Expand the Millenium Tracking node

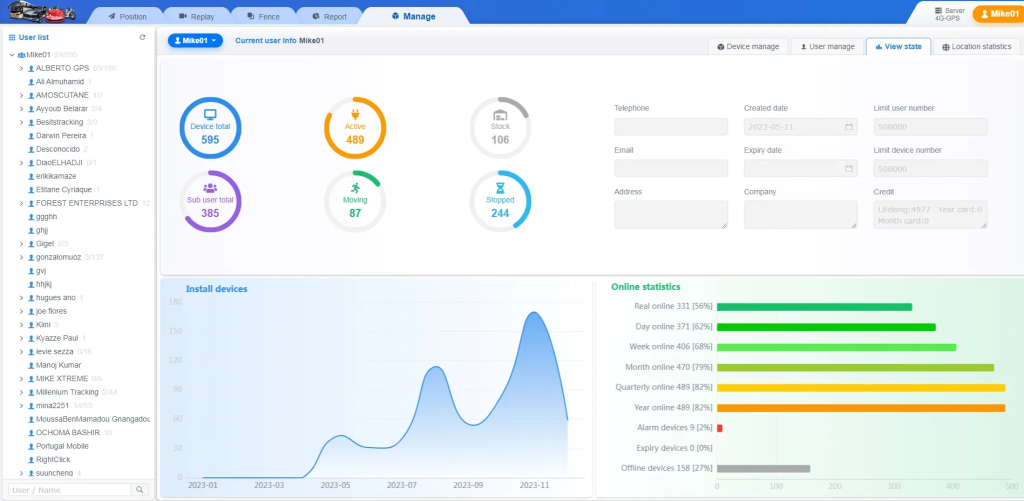point(22,392)
